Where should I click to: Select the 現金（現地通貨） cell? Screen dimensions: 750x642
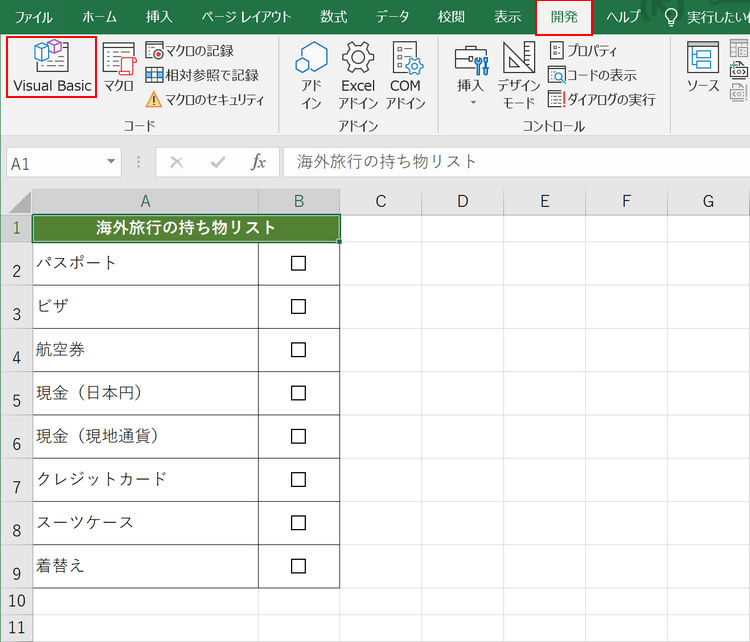tap(145, 437)
